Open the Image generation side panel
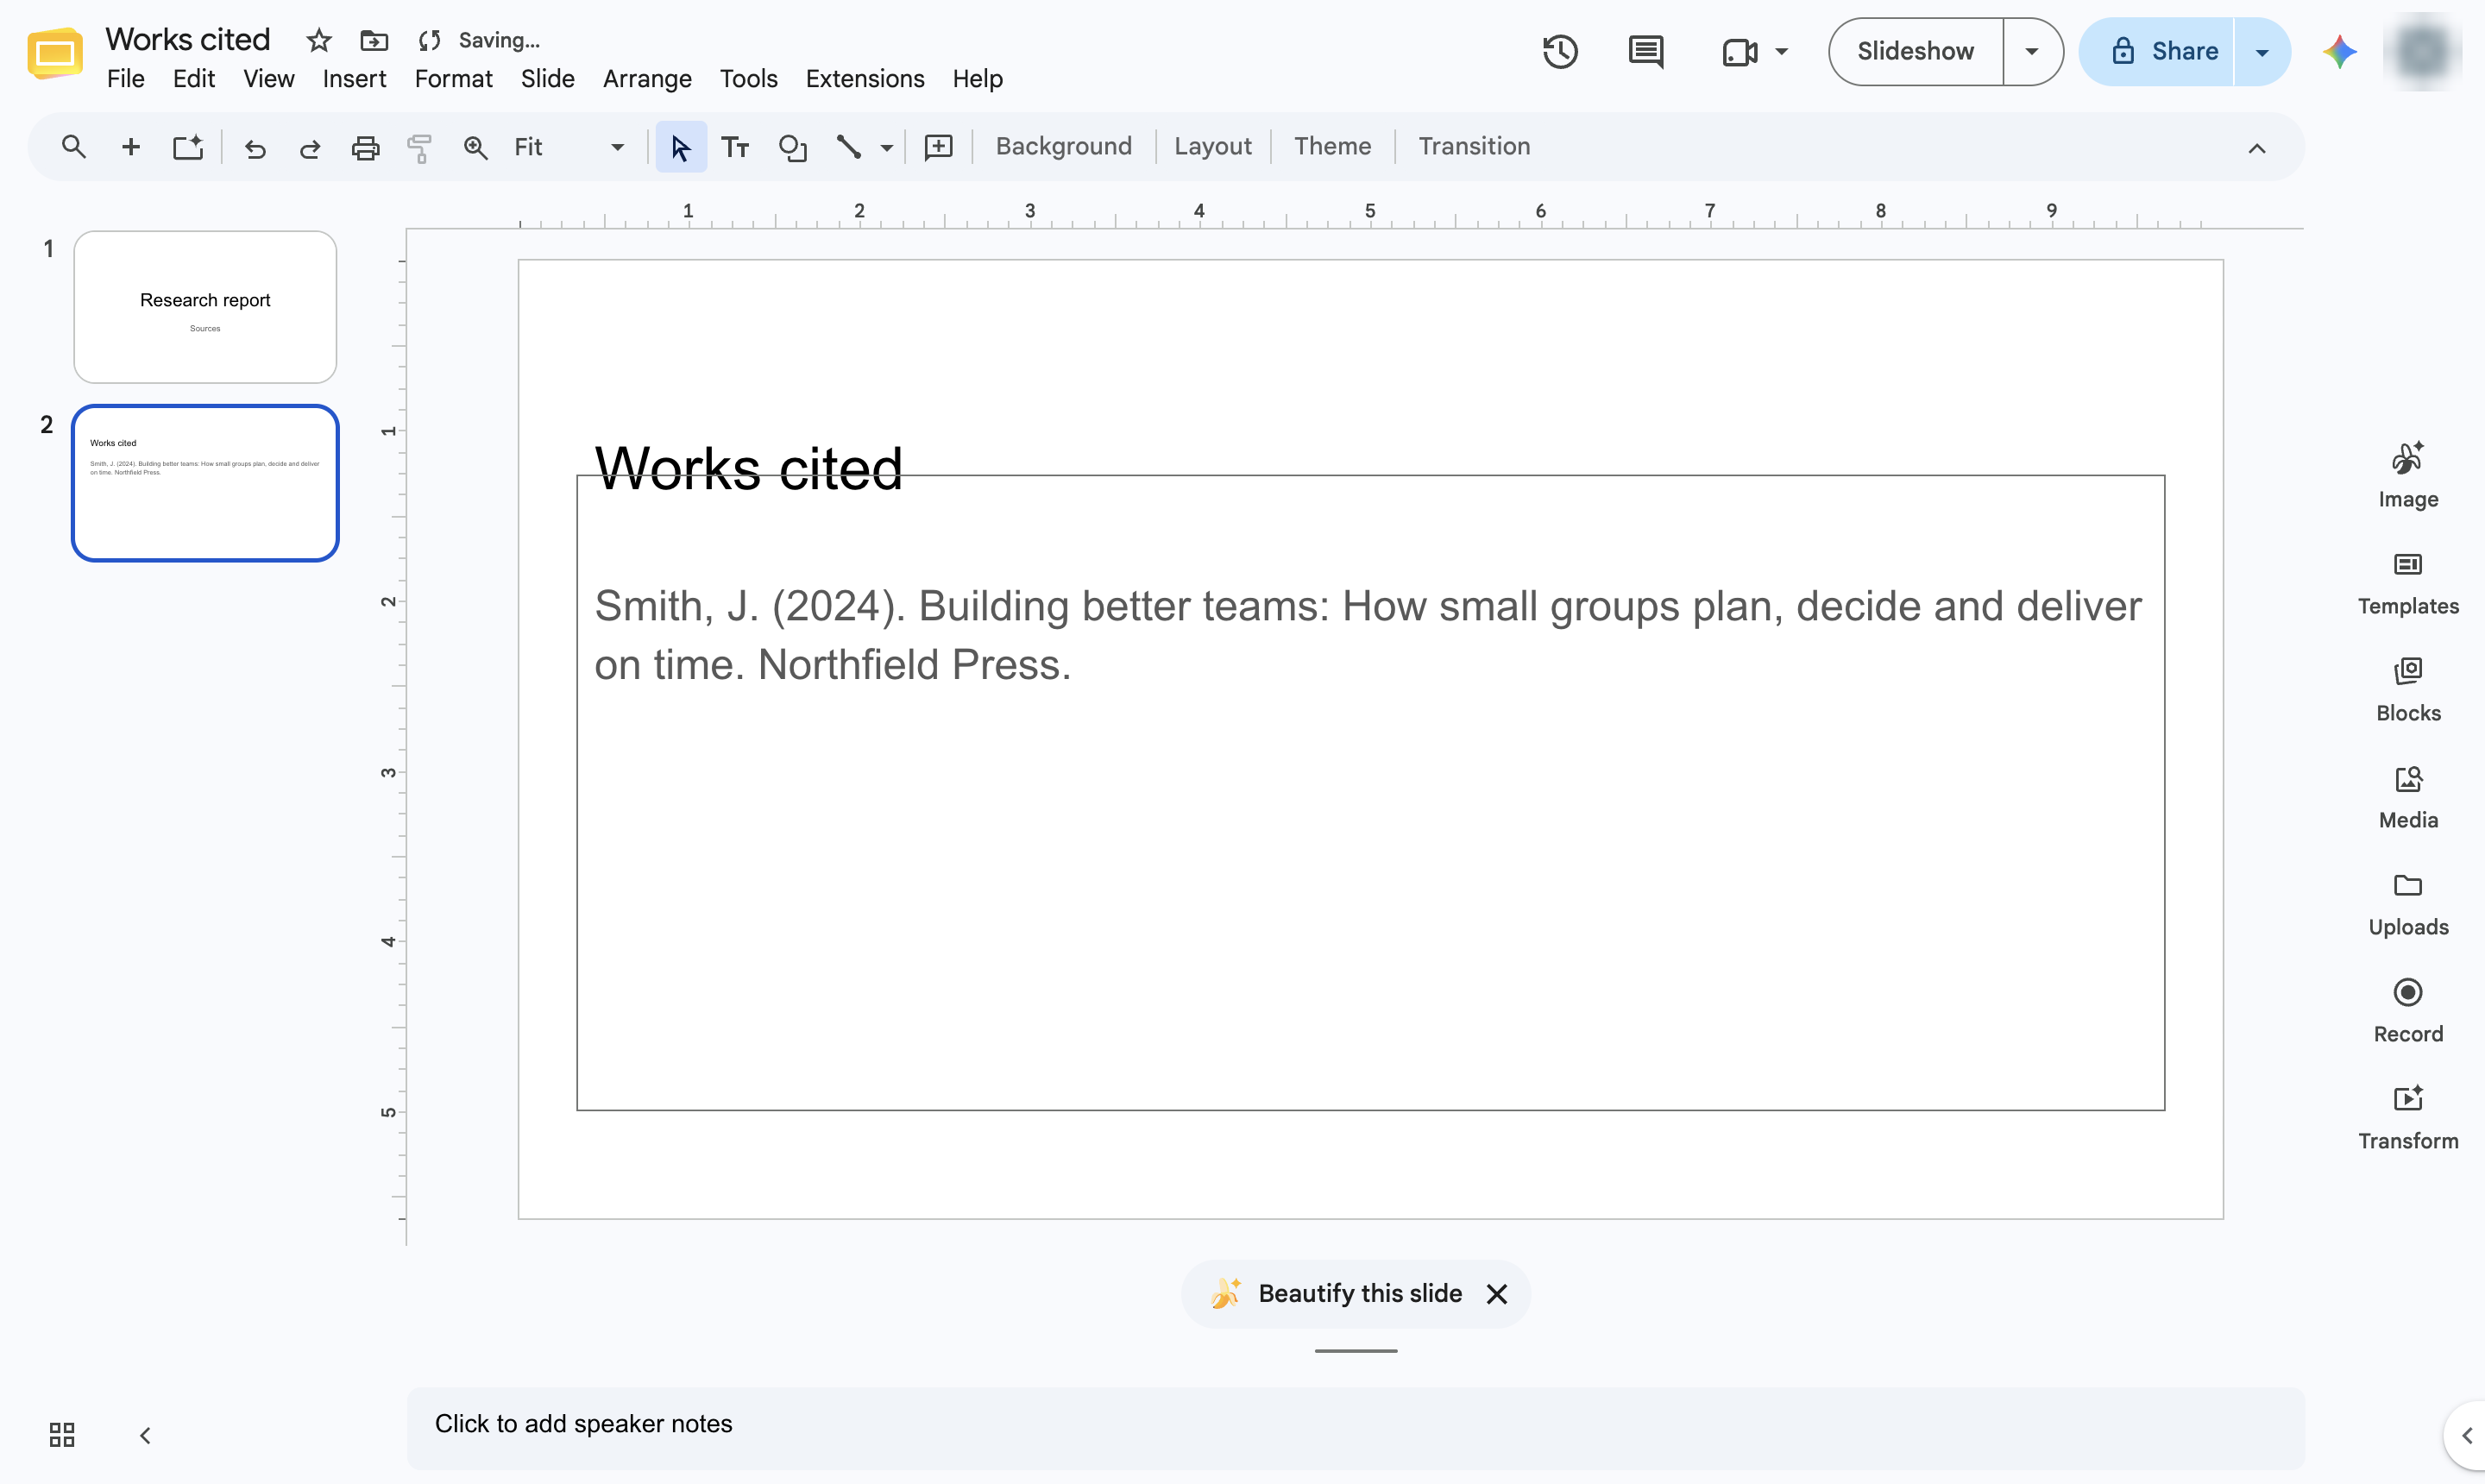2485x1484 pixels. [2408, 475]
